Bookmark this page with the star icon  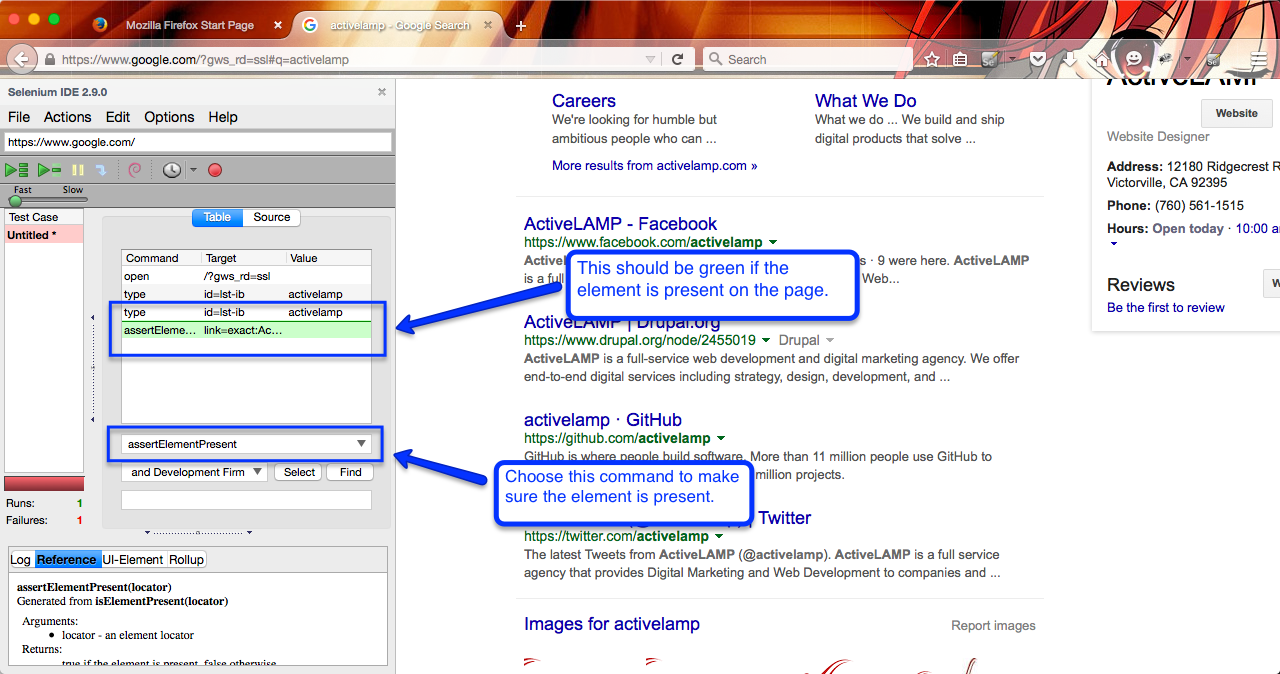click(932, 60)
